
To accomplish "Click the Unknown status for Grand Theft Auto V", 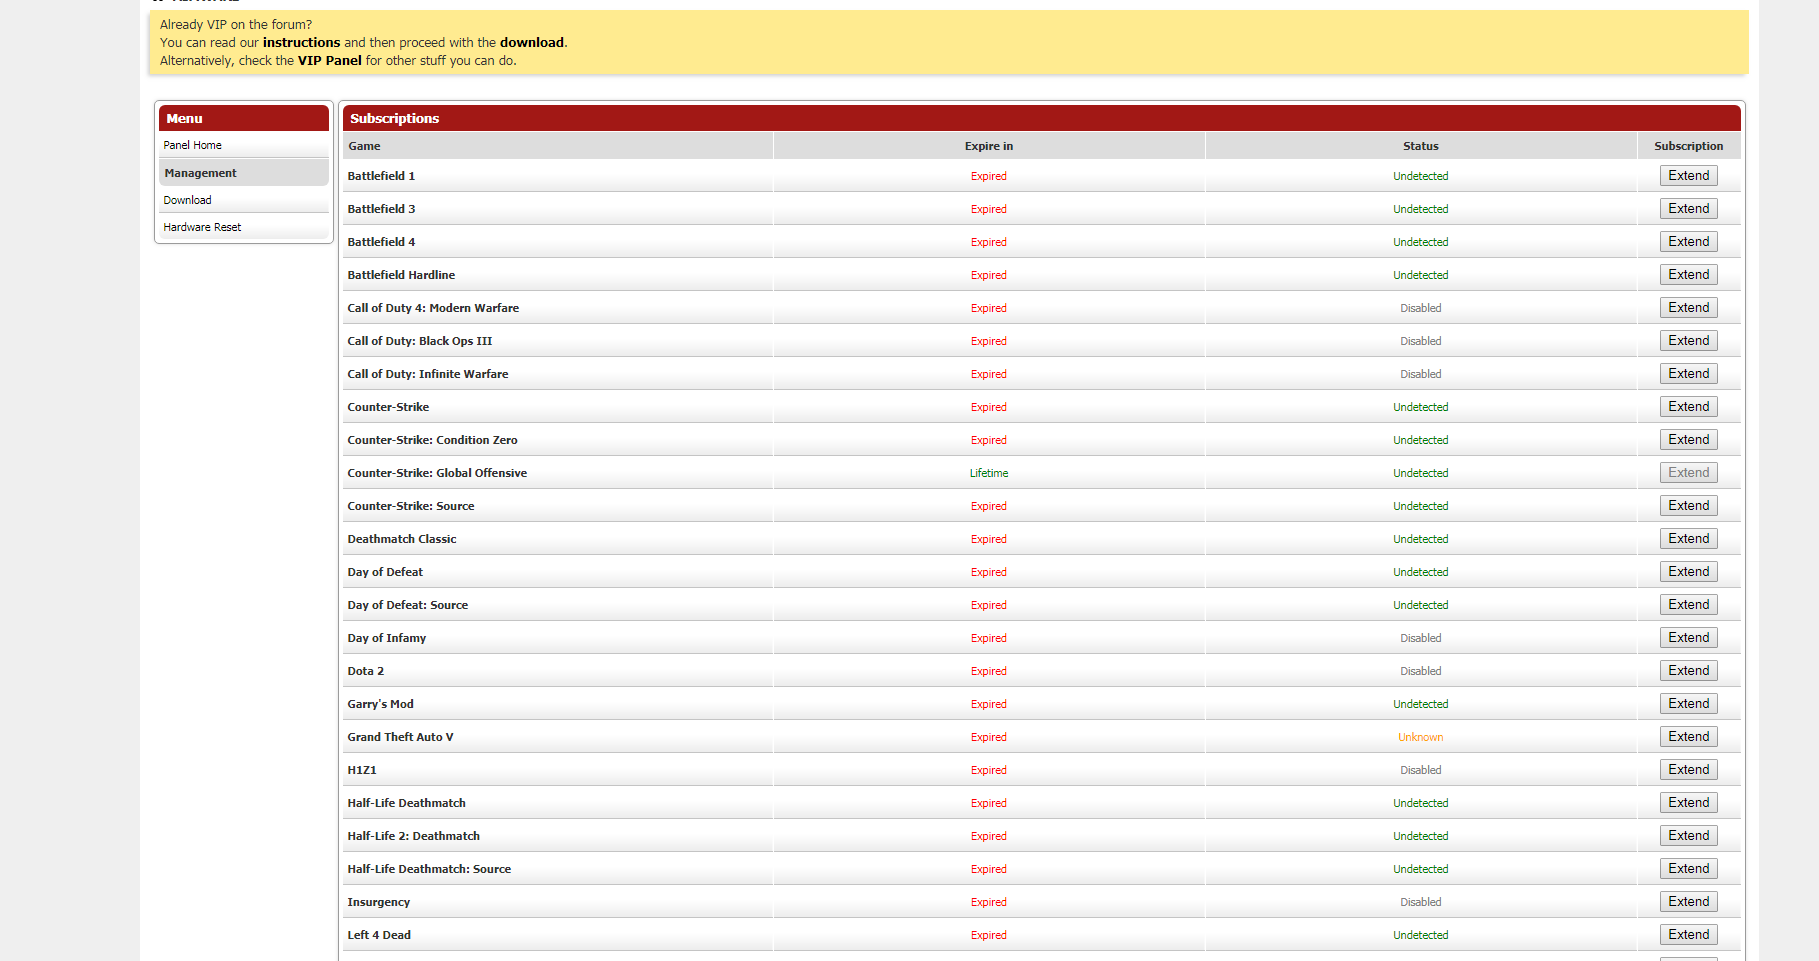I will [x=1421, y=737].
